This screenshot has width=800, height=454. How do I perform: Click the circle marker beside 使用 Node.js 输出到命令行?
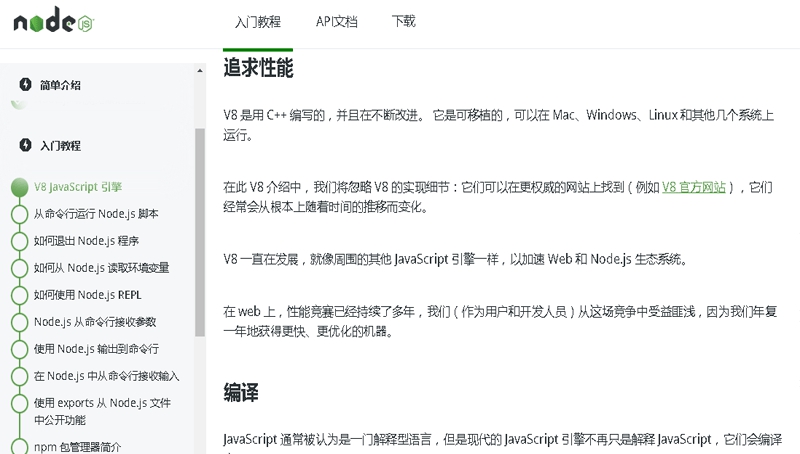pos(19,349)
